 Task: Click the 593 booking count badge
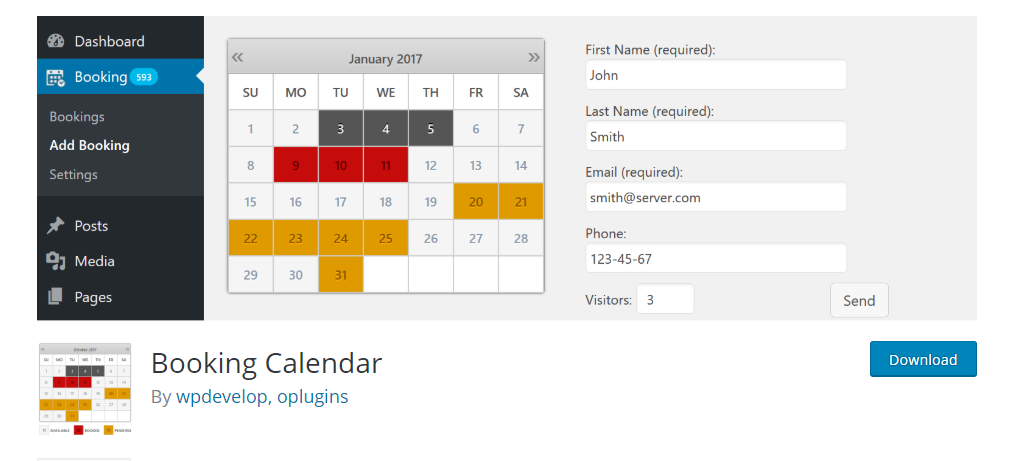pos(144,77)
